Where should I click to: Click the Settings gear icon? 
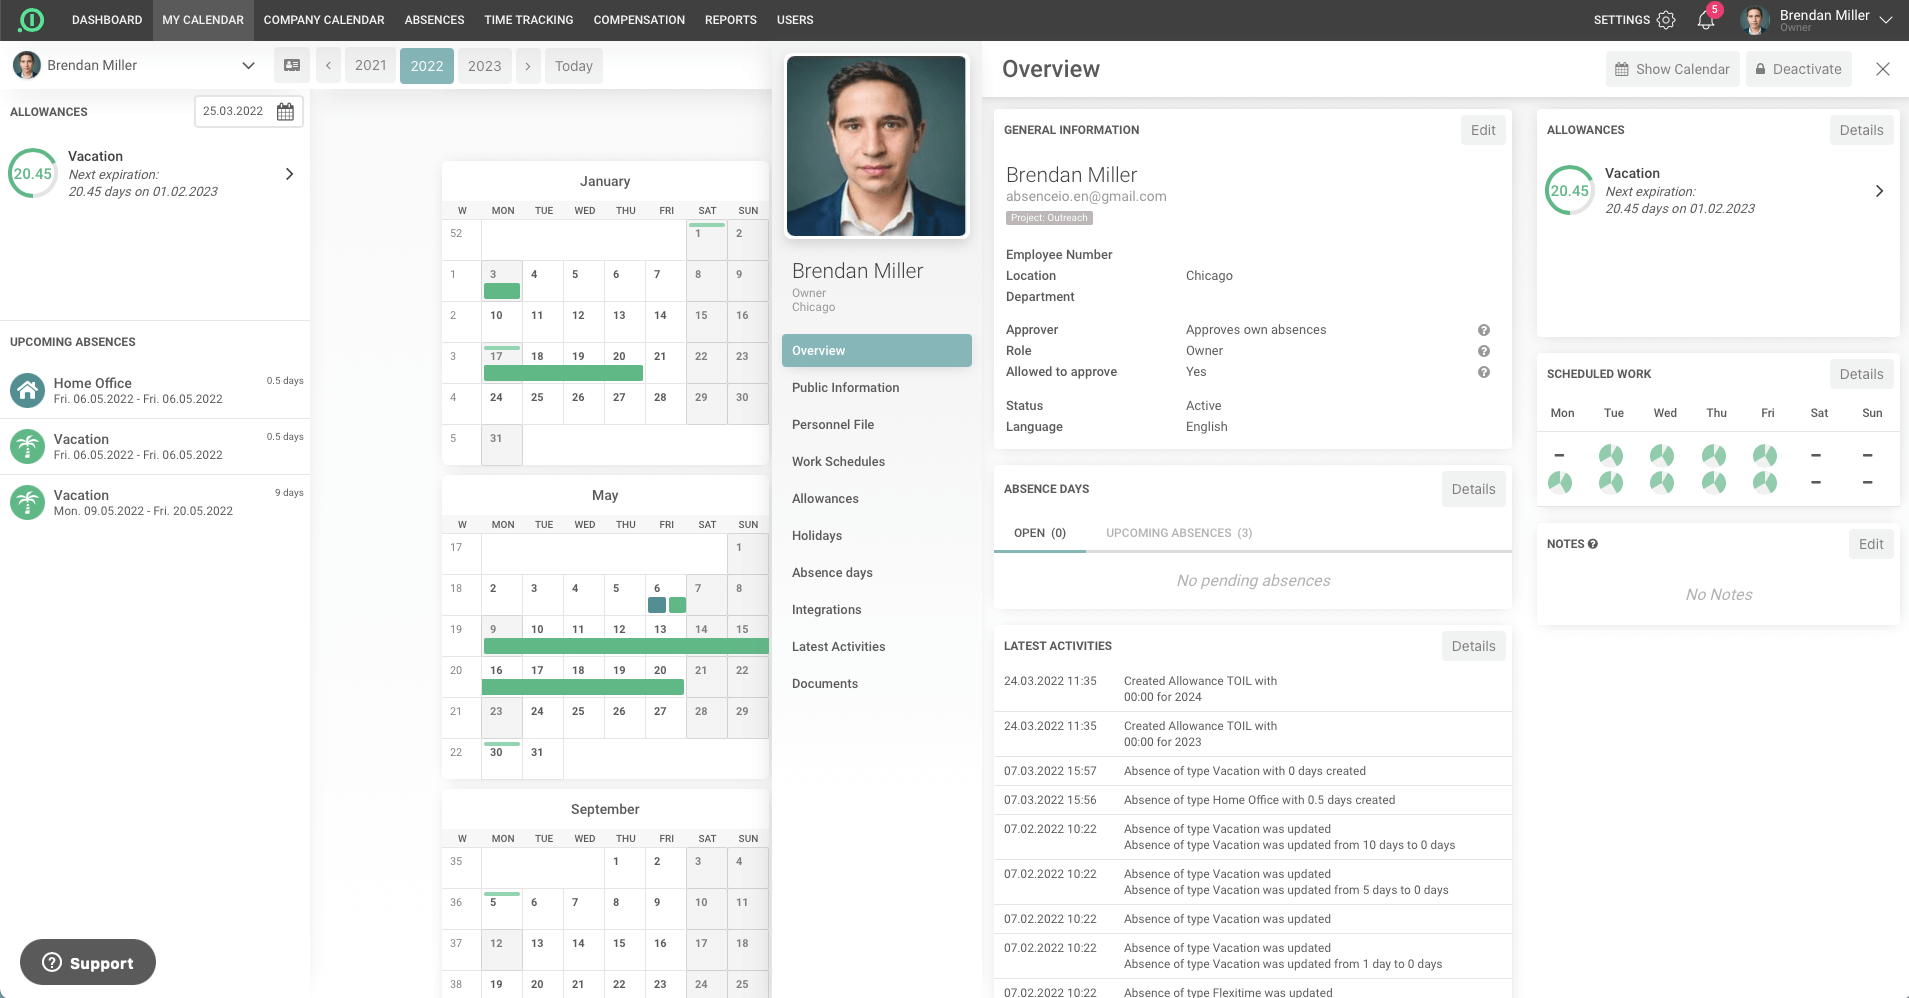1666,20
